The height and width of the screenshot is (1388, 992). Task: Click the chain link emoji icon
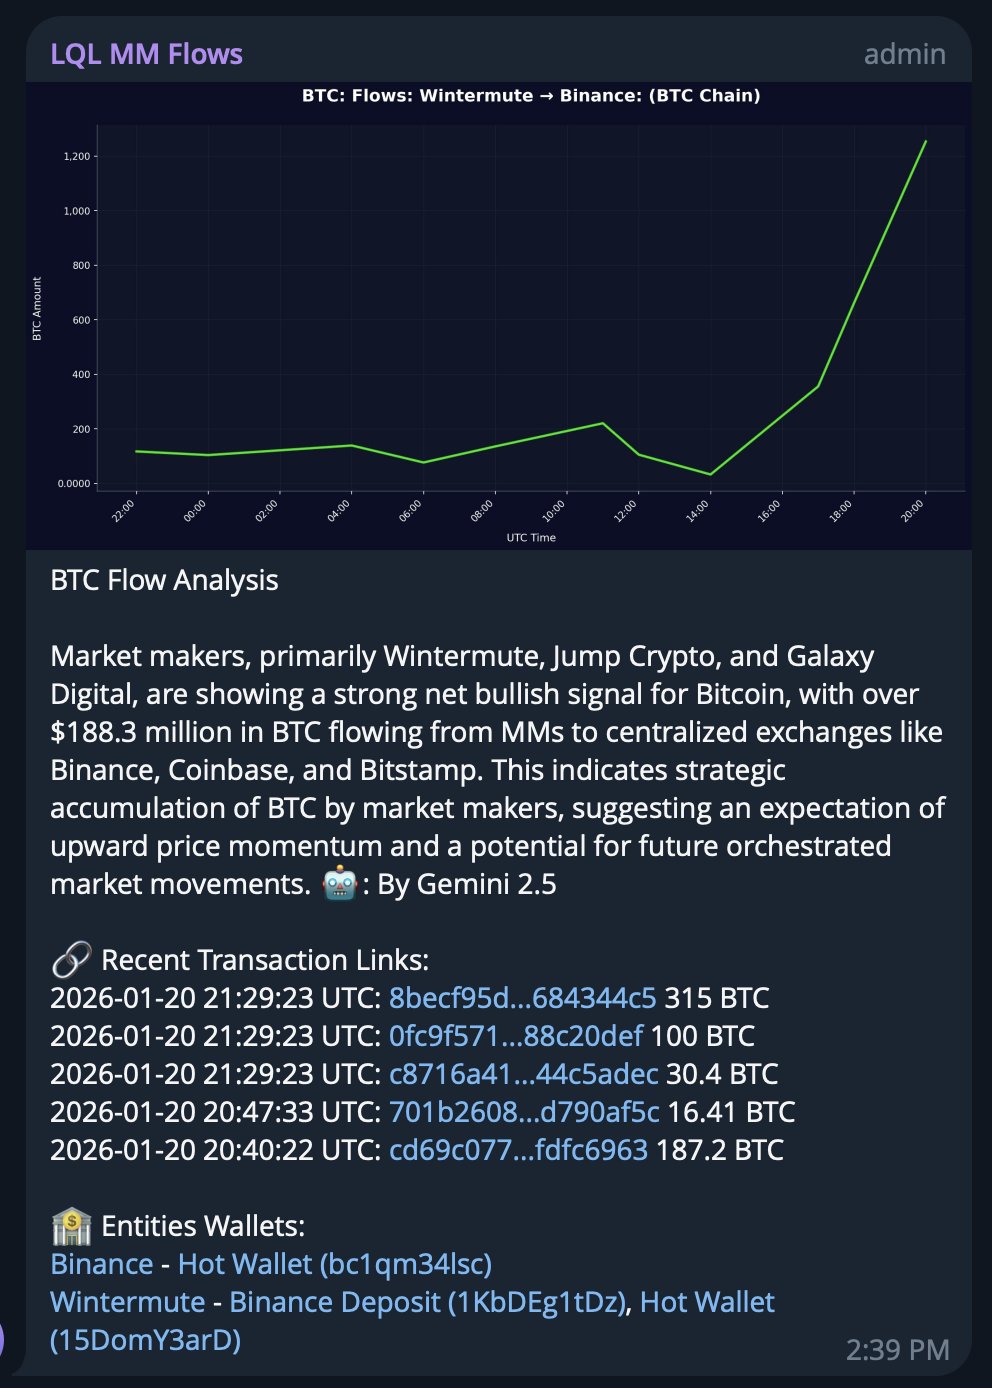tap(71, 960)
